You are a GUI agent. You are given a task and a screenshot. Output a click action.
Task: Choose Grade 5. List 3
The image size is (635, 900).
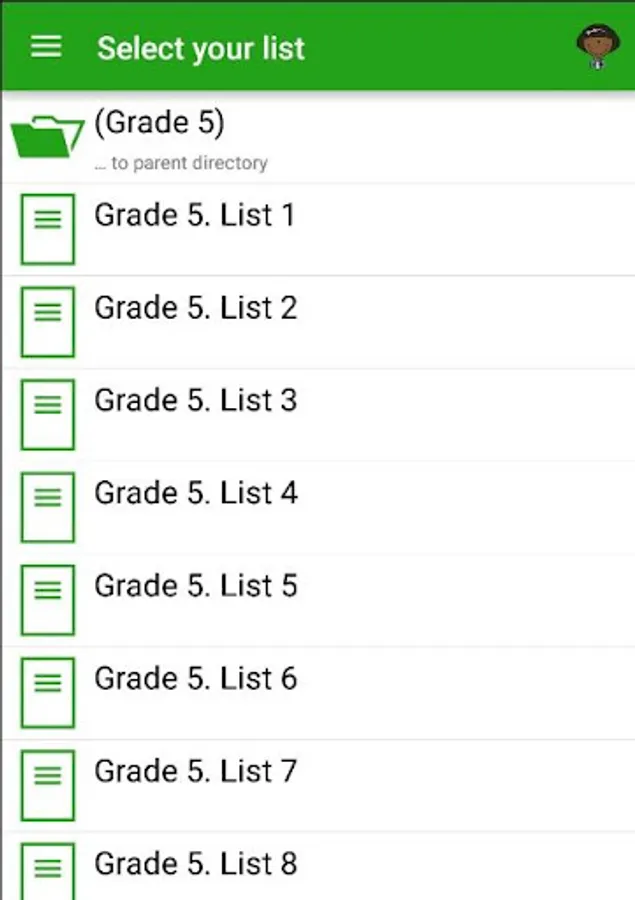click(318, 415)
